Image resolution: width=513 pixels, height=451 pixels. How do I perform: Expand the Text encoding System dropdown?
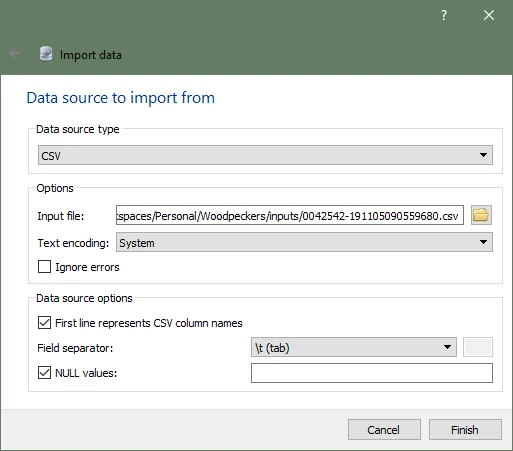coord(304,242)
